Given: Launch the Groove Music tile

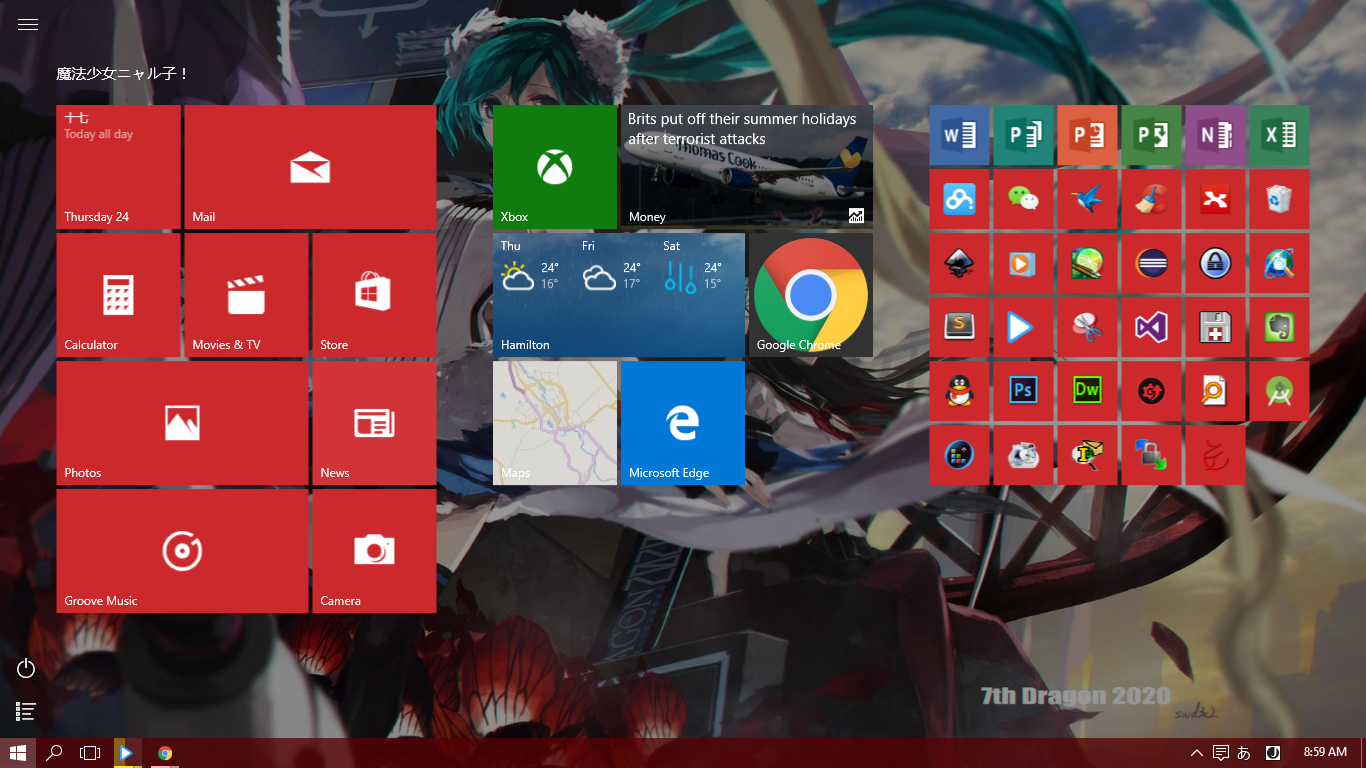Looking at the screenshot, I should pyautogui.click(x=182, y=551).
